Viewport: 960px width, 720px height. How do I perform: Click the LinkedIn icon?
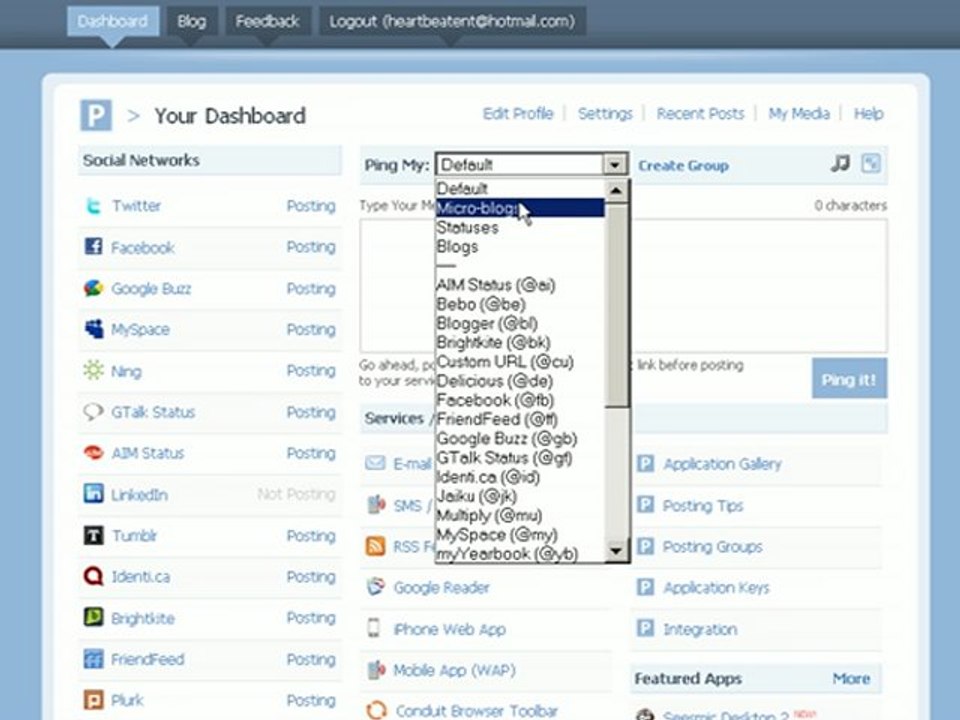pyautogui.click(x=93, y=493)
